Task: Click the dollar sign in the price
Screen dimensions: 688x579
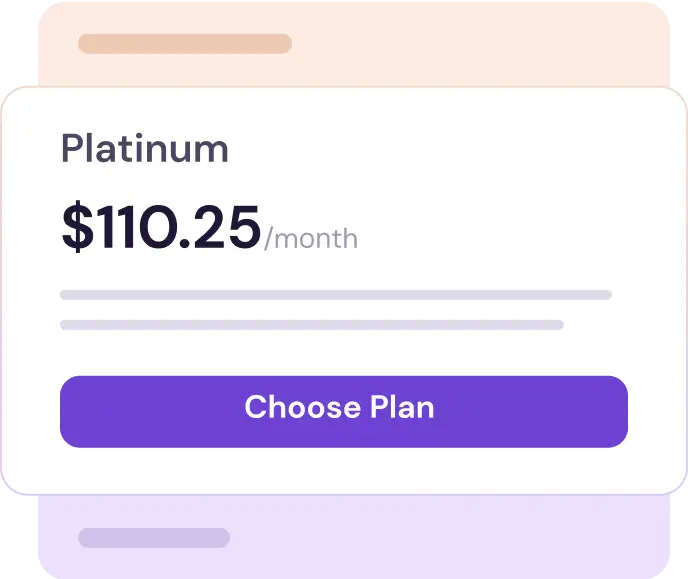Action: 76,227
